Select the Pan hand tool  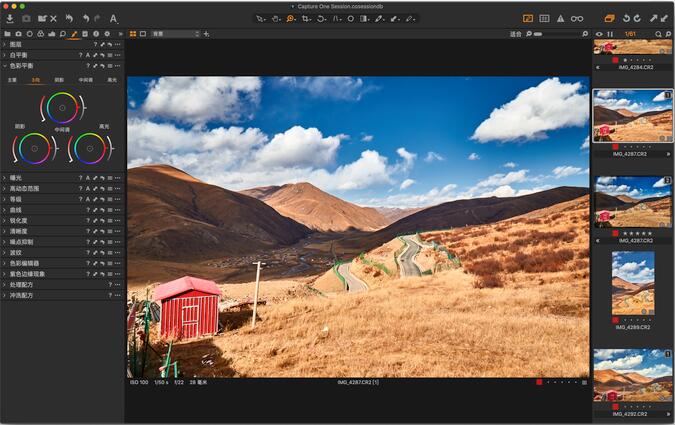(276, 19)
